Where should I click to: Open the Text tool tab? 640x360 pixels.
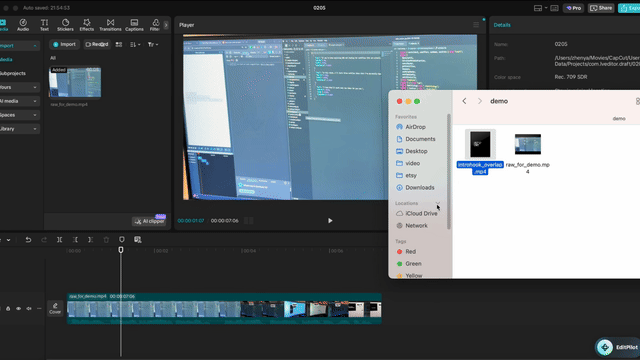(x=44, y=25)
